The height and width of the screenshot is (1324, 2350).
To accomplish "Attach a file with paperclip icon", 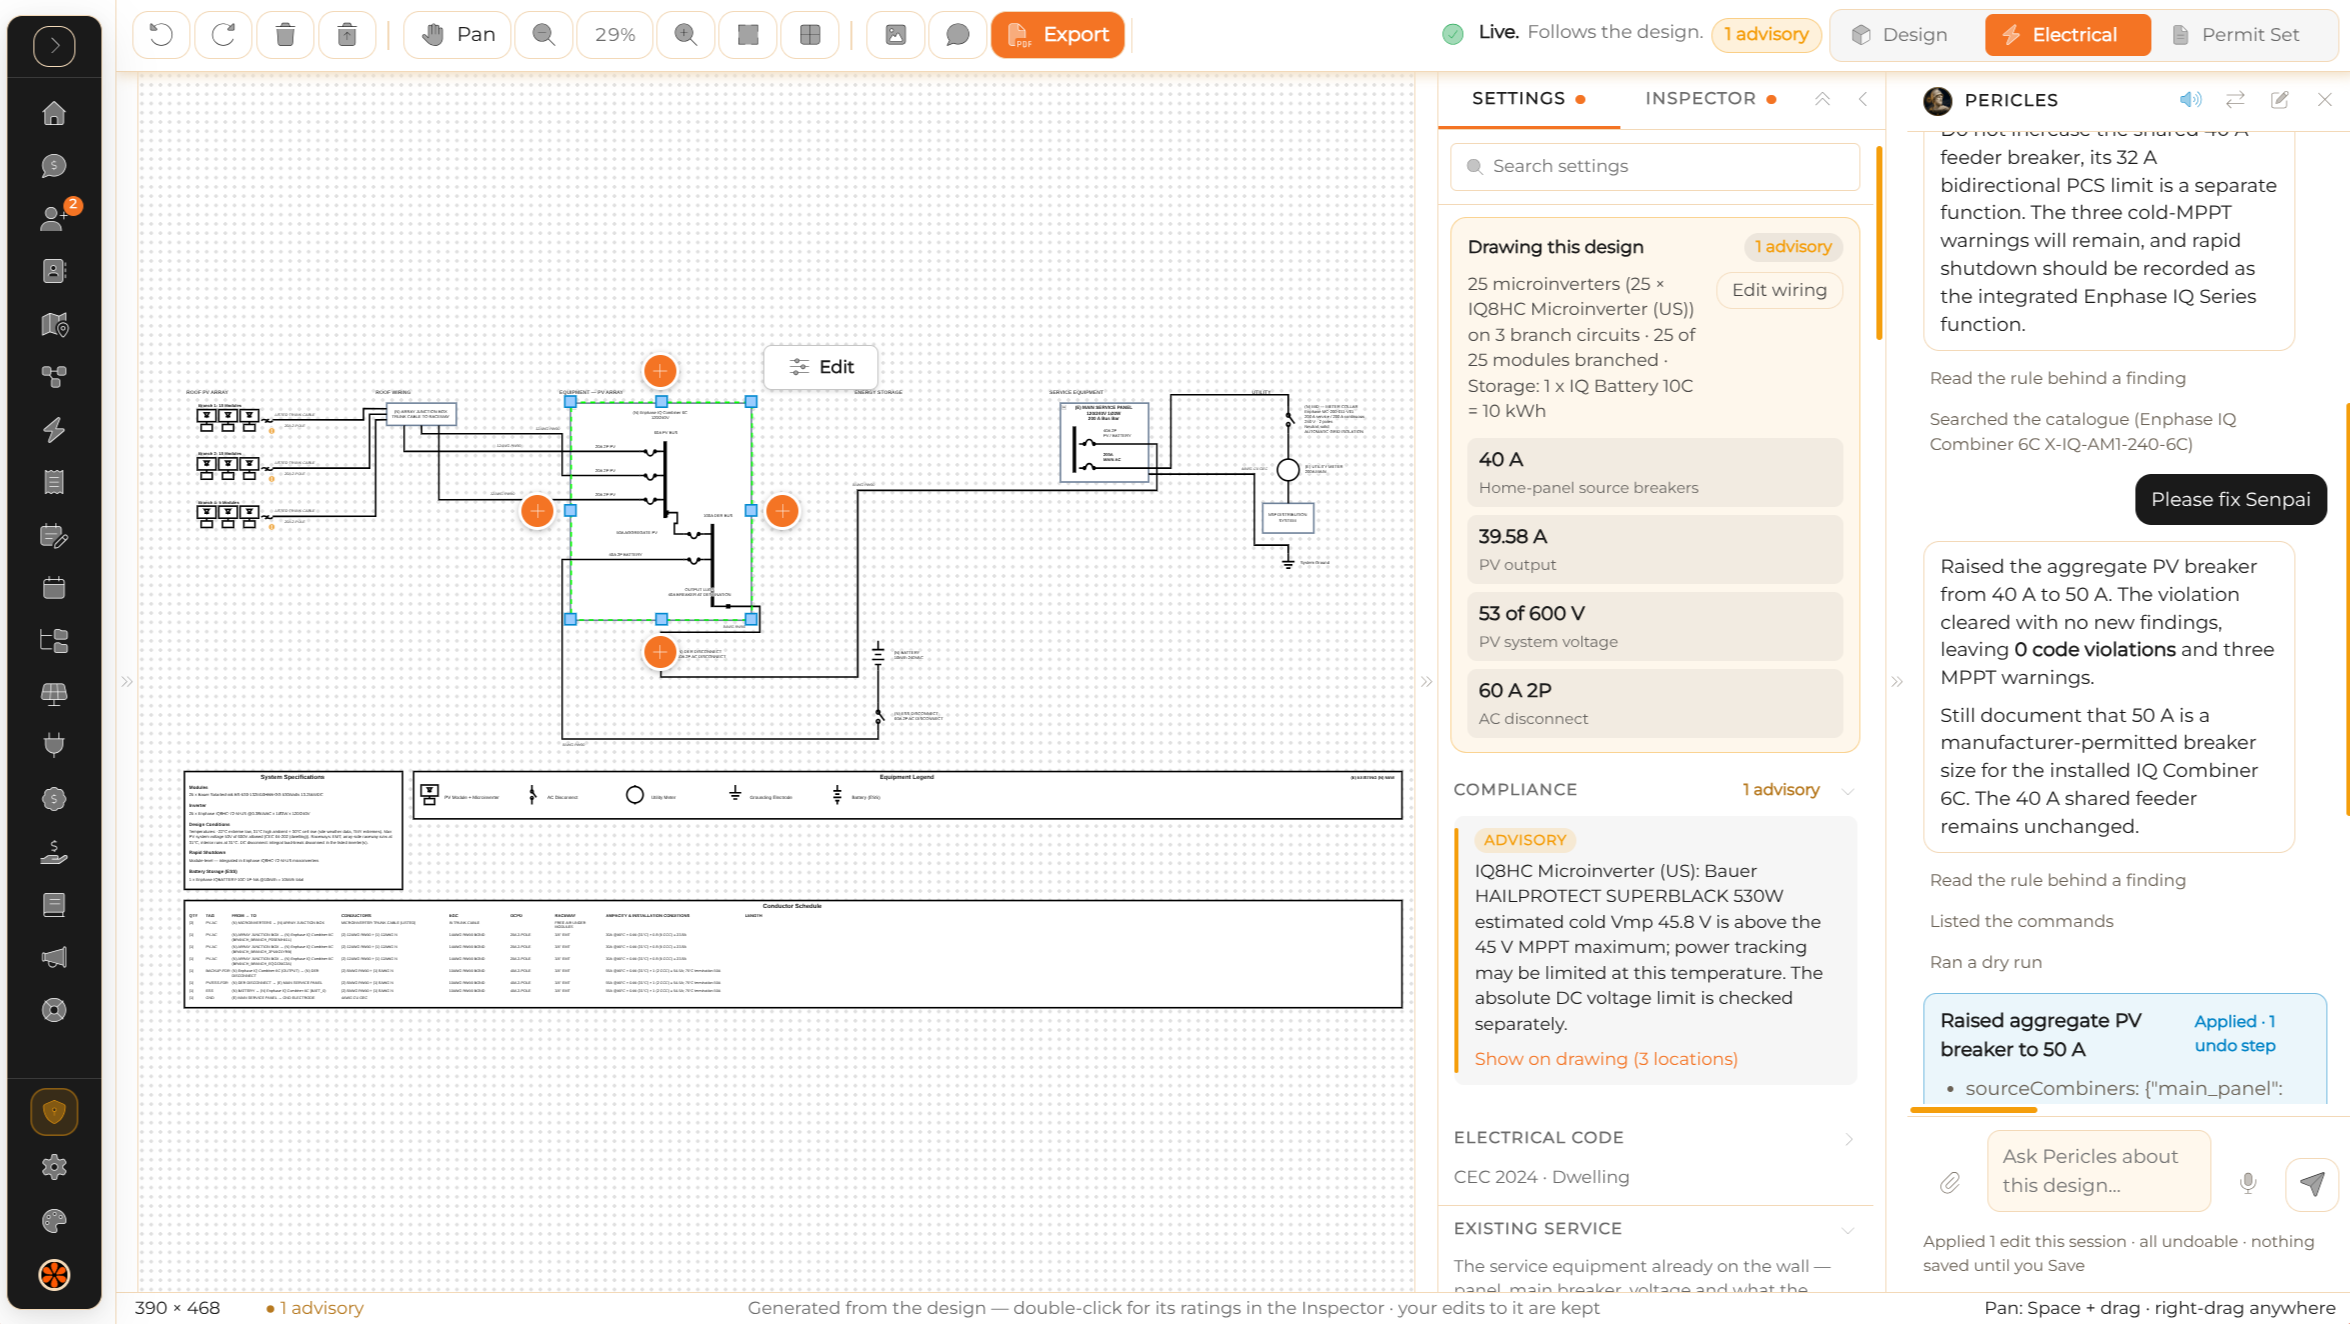I will (x=1950, y=1184).
